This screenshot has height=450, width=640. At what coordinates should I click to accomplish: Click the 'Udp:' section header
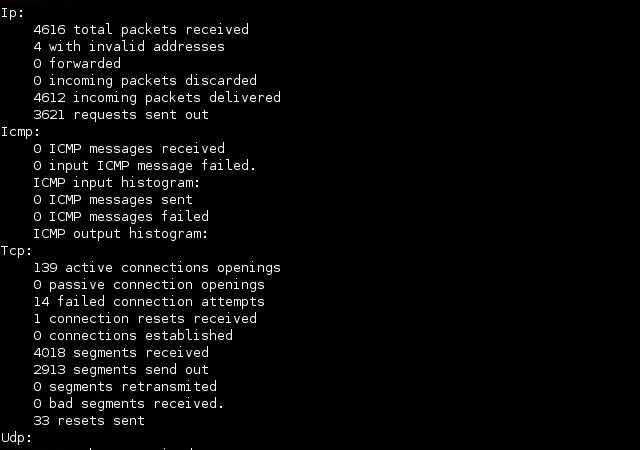pyautogui.click(x=16, y=438)
